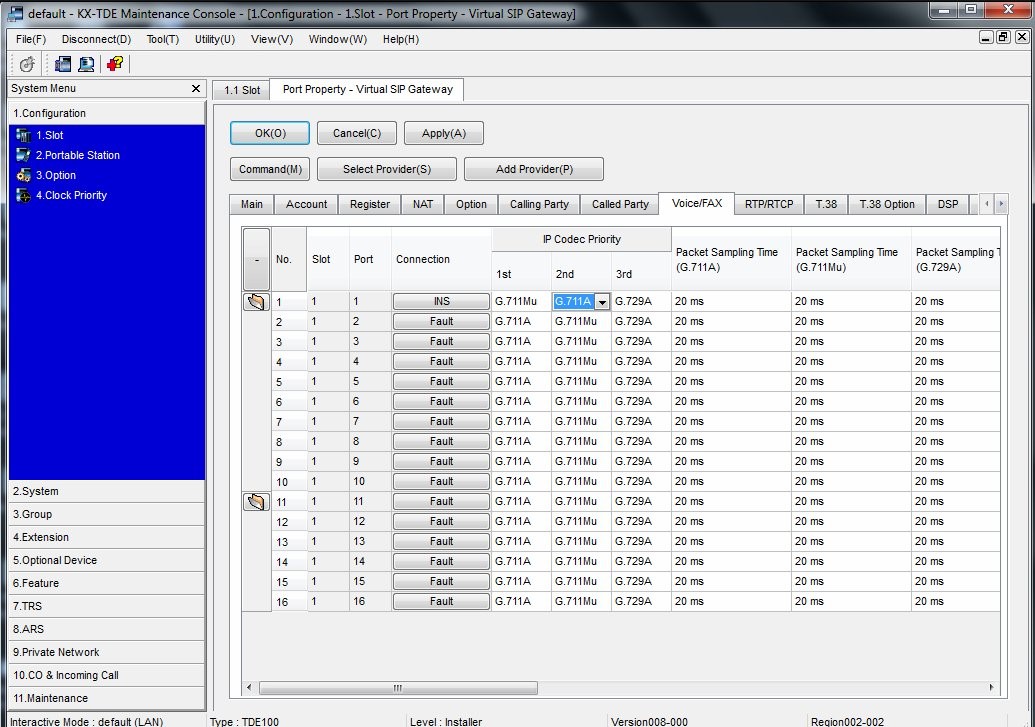Open the Tool(T) menu
Image resolution: width=1035 pixels, height=727 pixels.
pos(162,39)
